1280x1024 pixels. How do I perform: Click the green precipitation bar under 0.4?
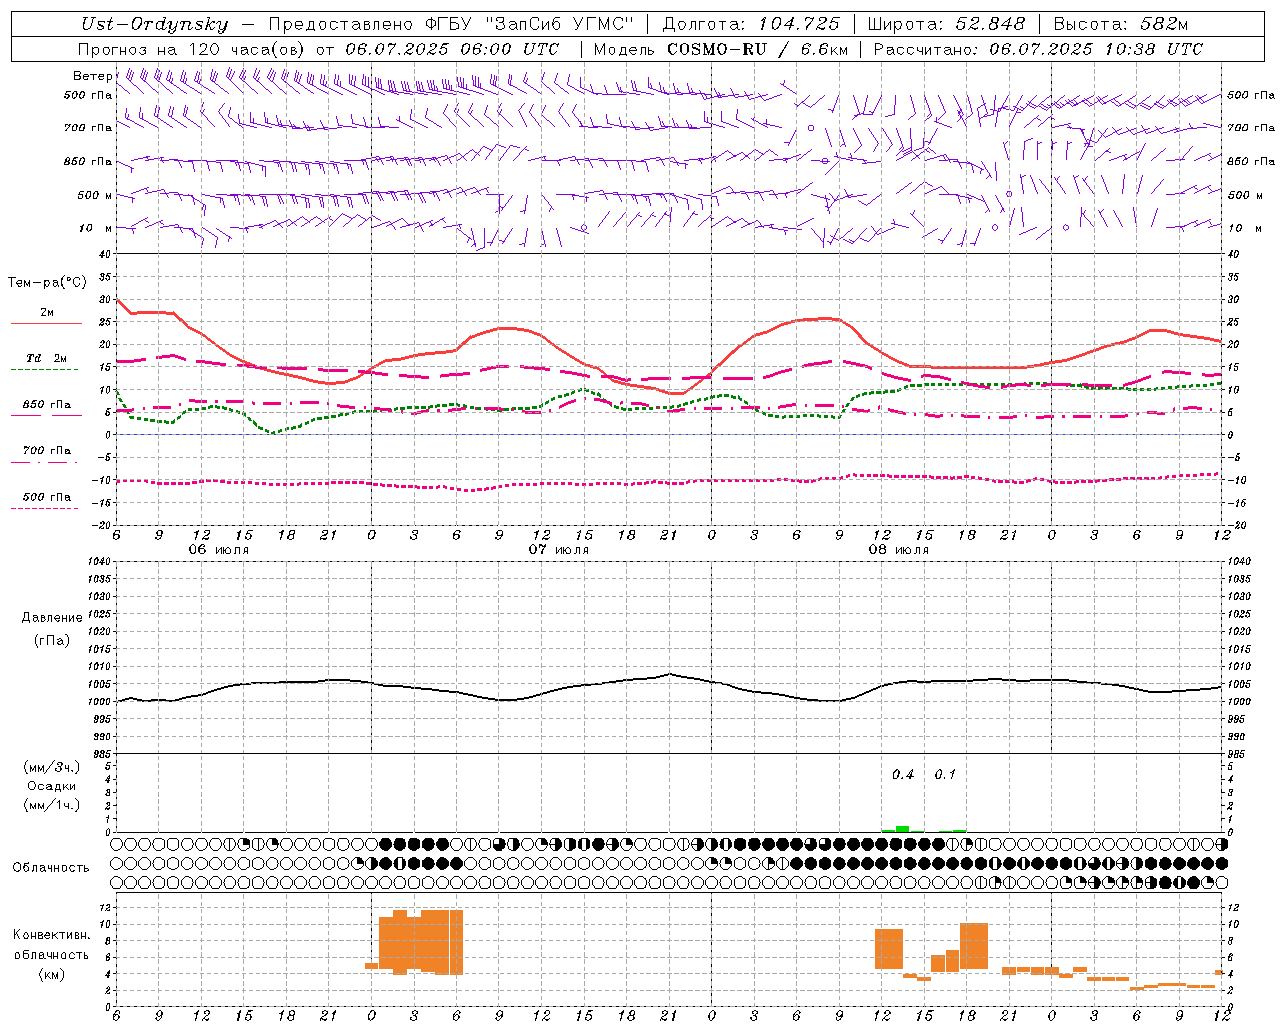902,829
